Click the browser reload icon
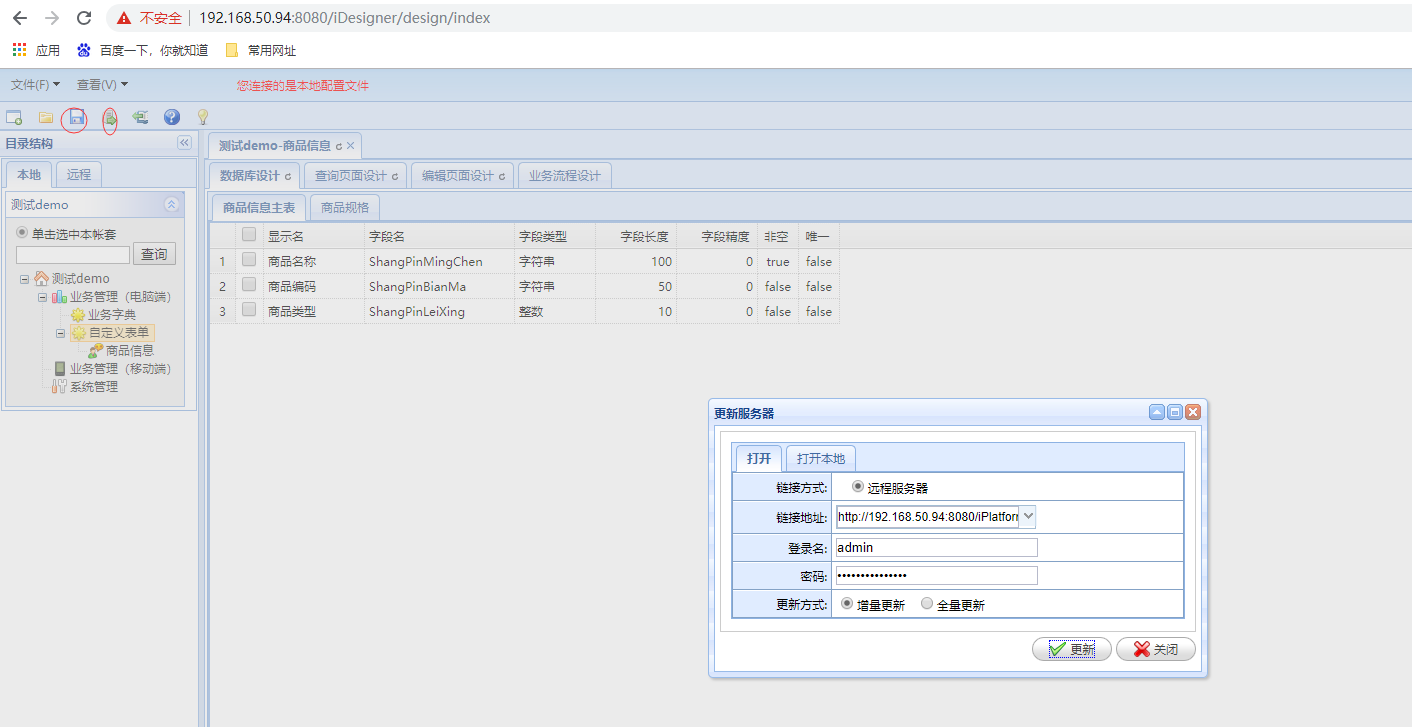1412x727 pixels. pos(84,18)
